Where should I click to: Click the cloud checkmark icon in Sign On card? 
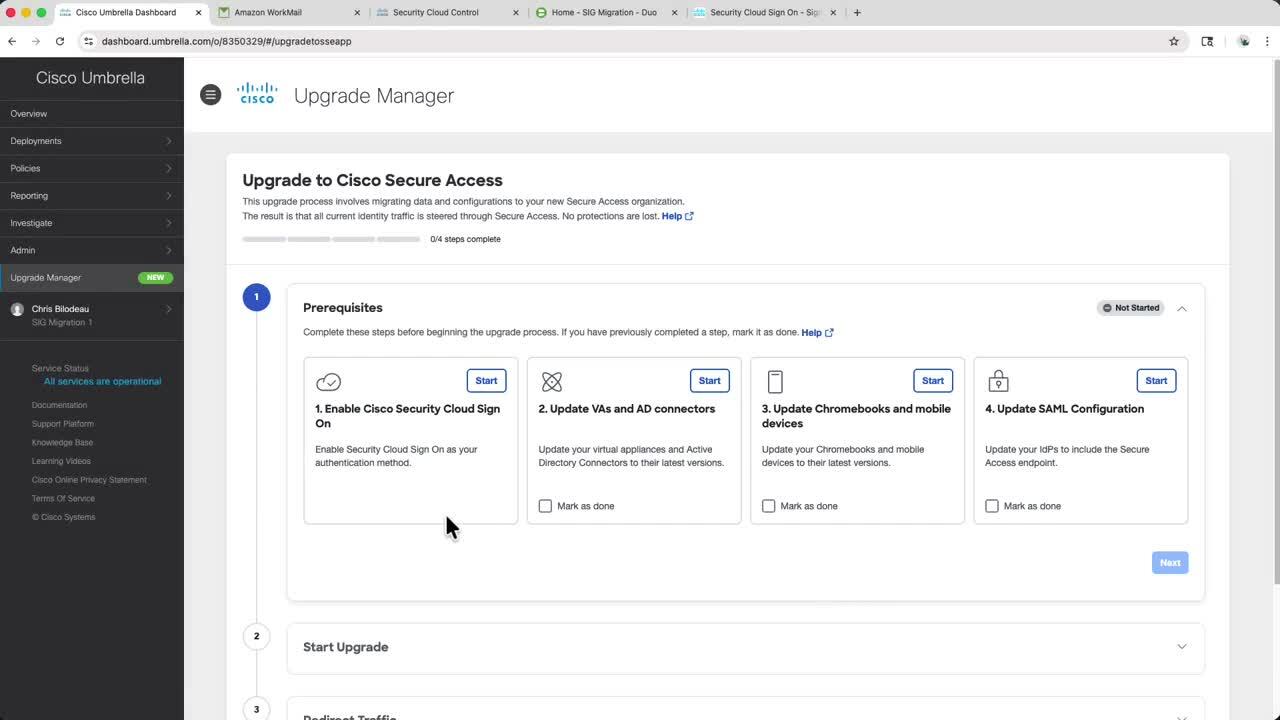click(328, 382)
